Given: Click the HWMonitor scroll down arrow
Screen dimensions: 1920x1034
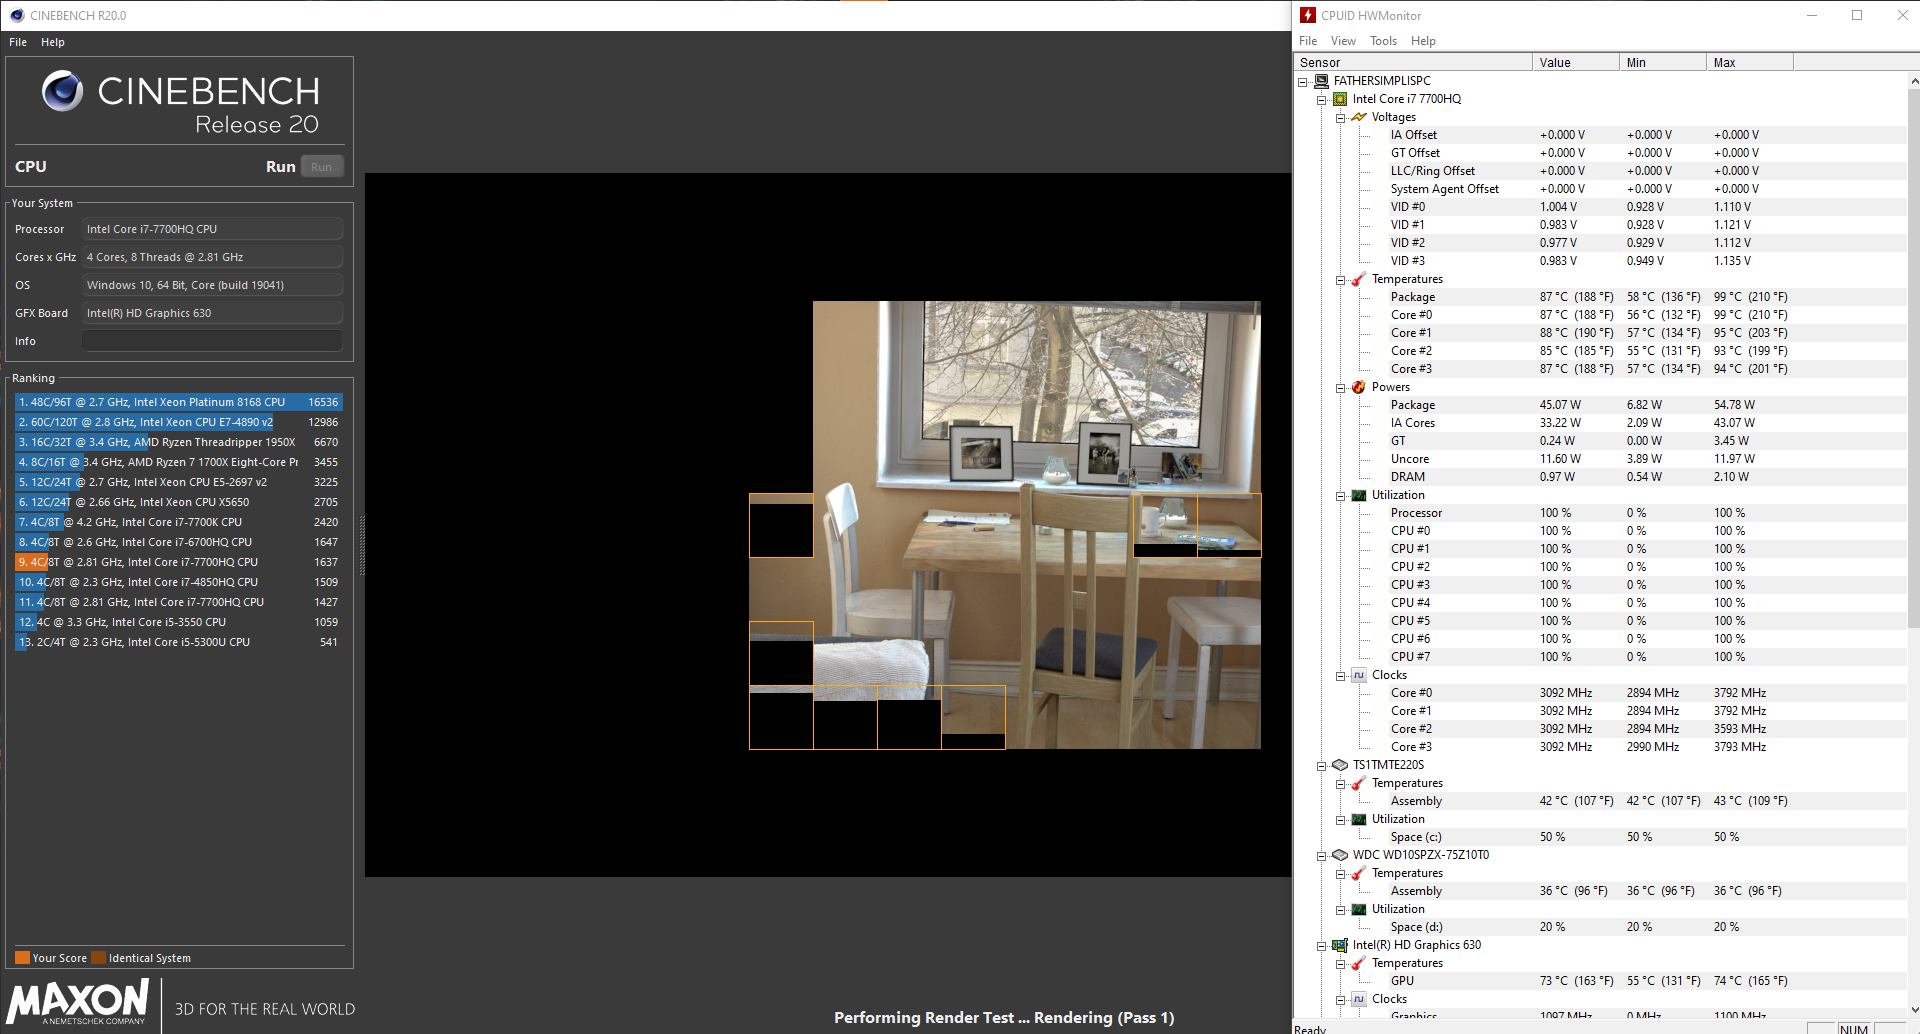Looking at the screenshot, I should click(x=1914, y=1010).
